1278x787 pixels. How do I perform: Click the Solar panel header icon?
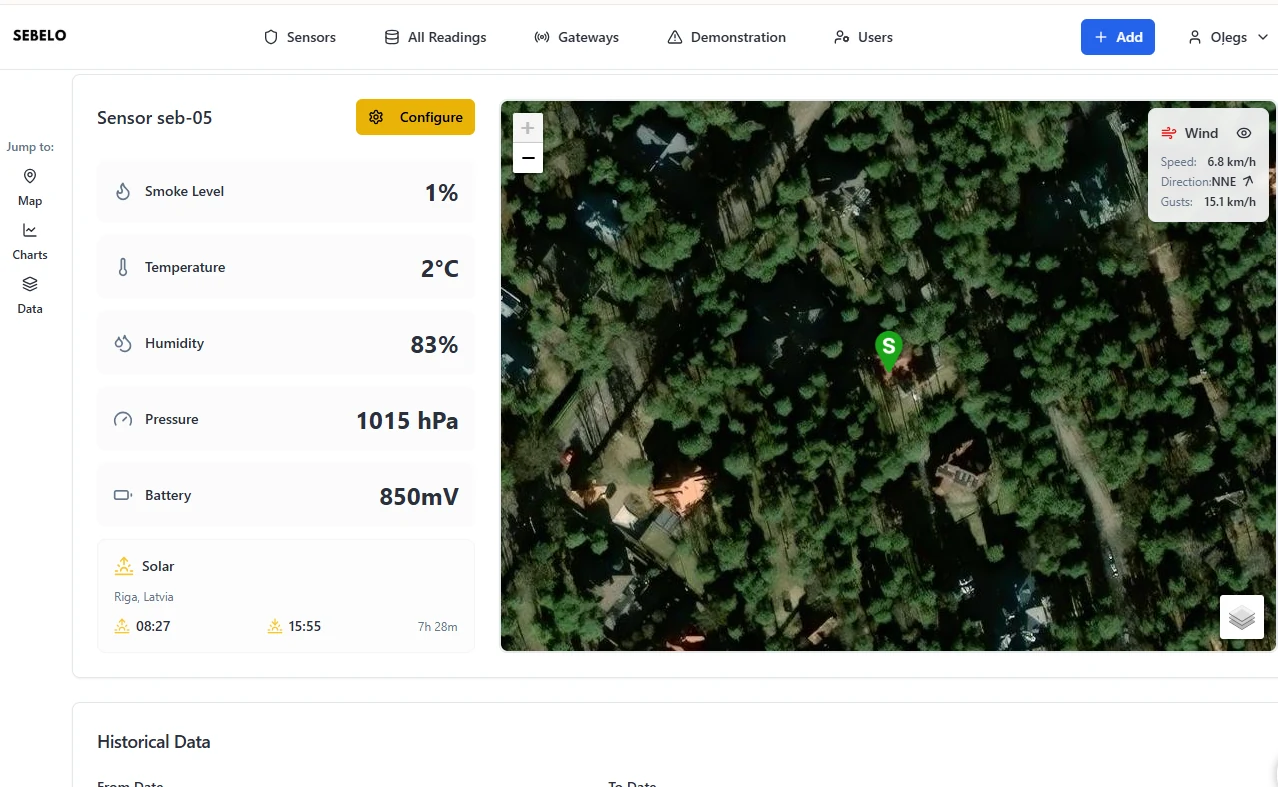(x=124, y=566)
